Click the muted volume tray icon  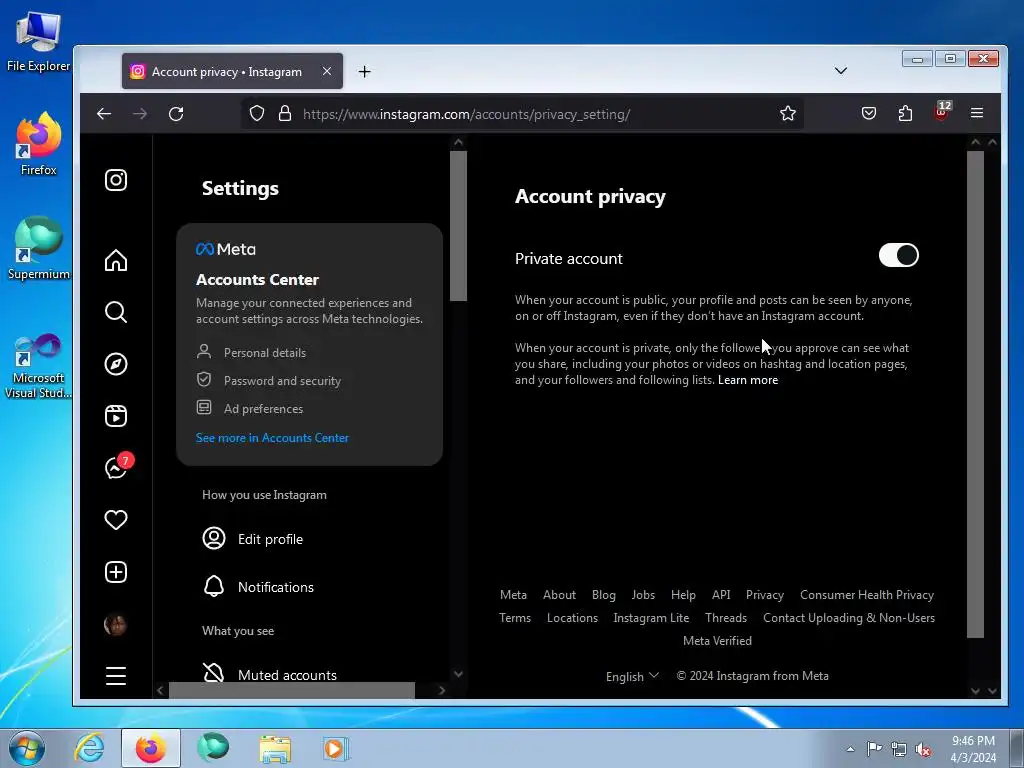click(x=923, y=749)
